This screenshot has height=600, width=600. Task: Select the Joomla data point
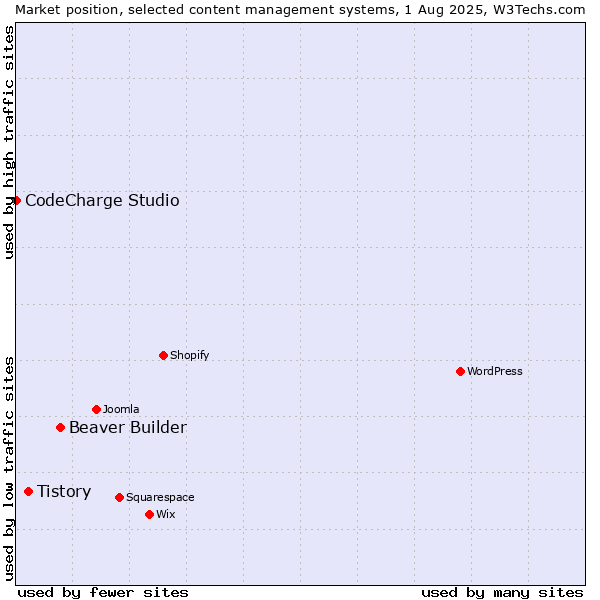pyautogui.click(x=96, y=409)
